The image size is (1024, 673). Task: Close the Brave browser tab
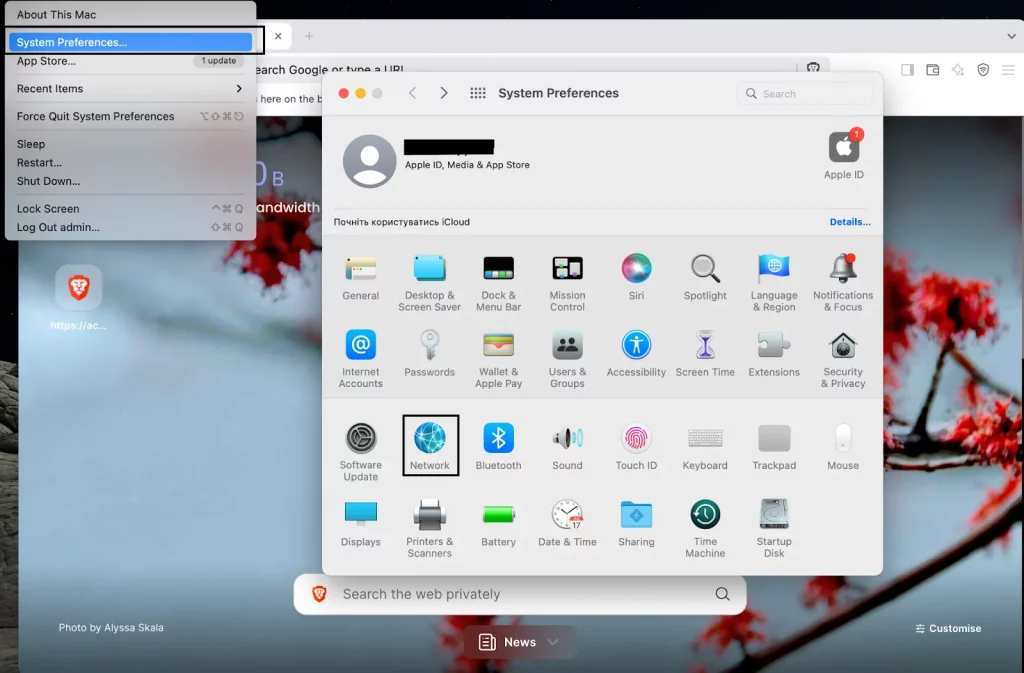[x=278, y=36]
